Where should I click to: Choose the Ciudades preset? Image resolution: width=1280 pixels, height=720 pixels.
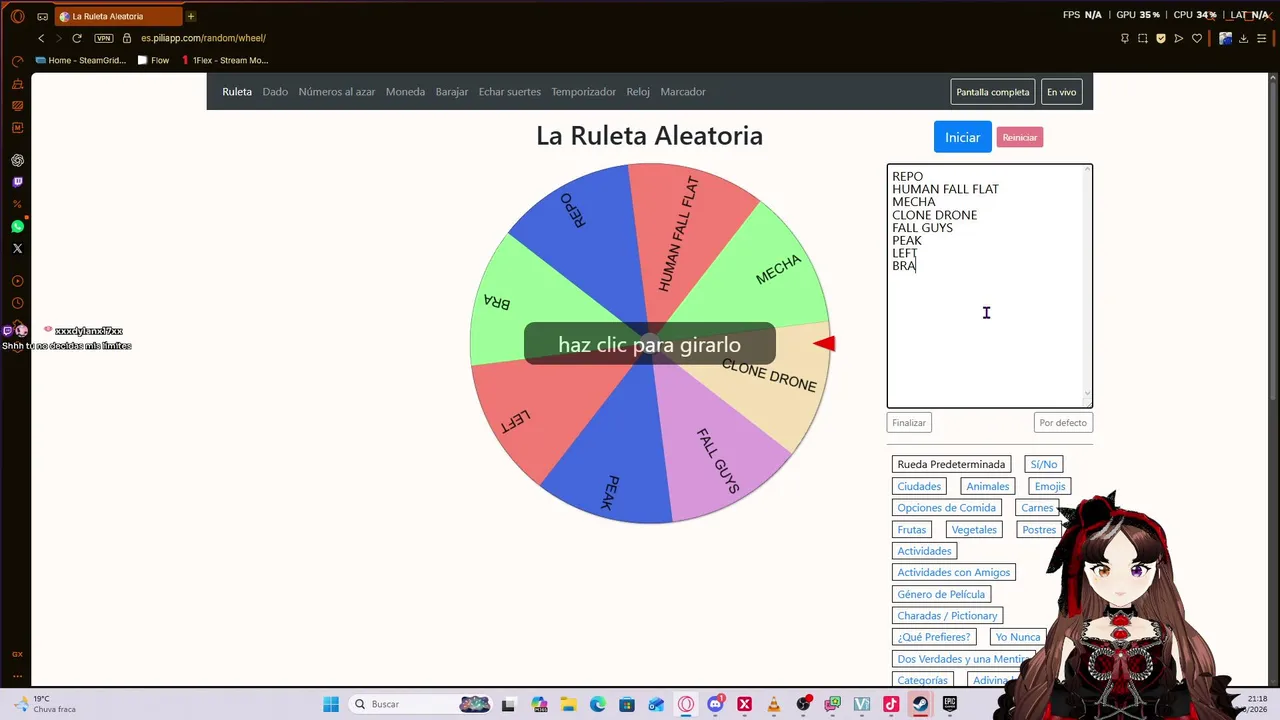tap(919, 486)
